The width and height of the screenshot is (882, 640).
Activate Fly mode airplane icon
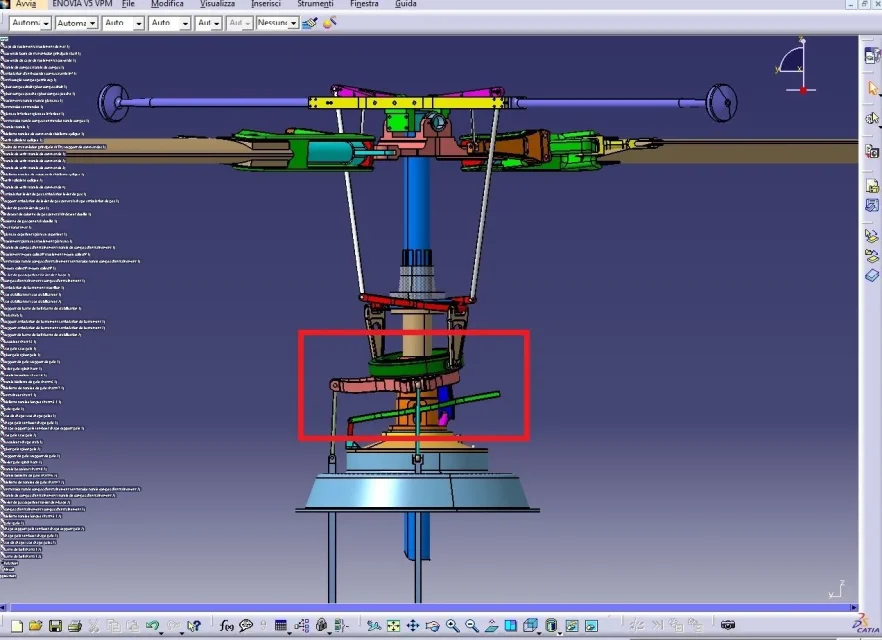click(374, 625)
